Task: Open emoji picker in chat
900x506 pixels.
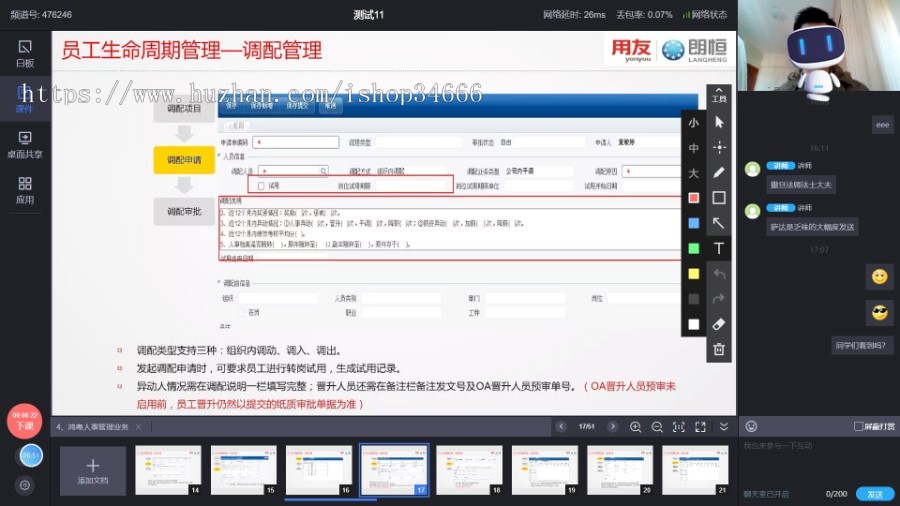Action: click(751, 426)
